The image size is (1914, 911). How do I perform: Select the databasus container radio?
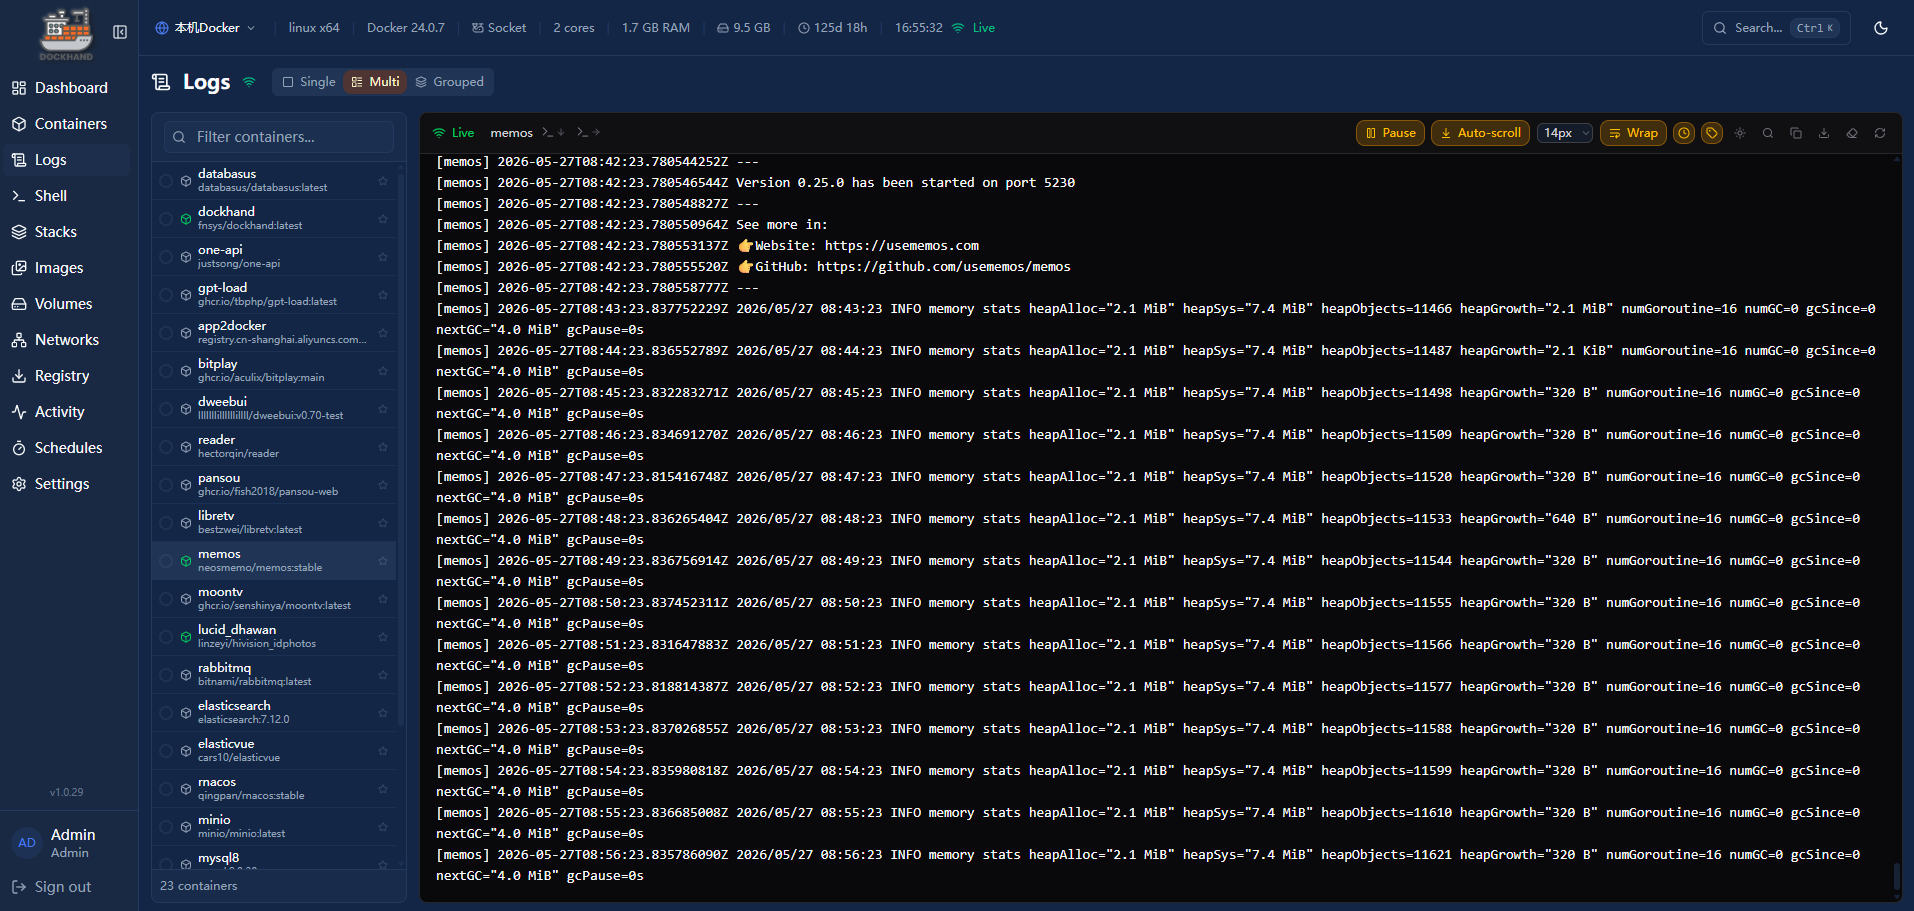click(x=166, y=181)
